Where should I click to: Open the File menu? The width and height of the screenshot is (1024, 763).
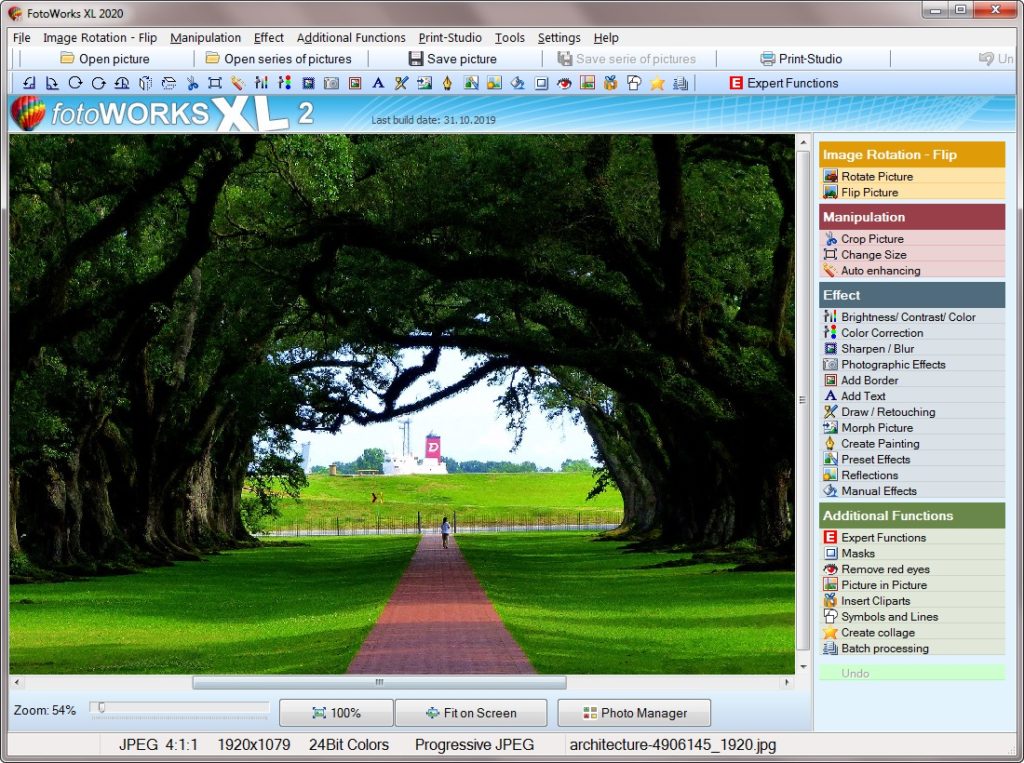point(21,37)
